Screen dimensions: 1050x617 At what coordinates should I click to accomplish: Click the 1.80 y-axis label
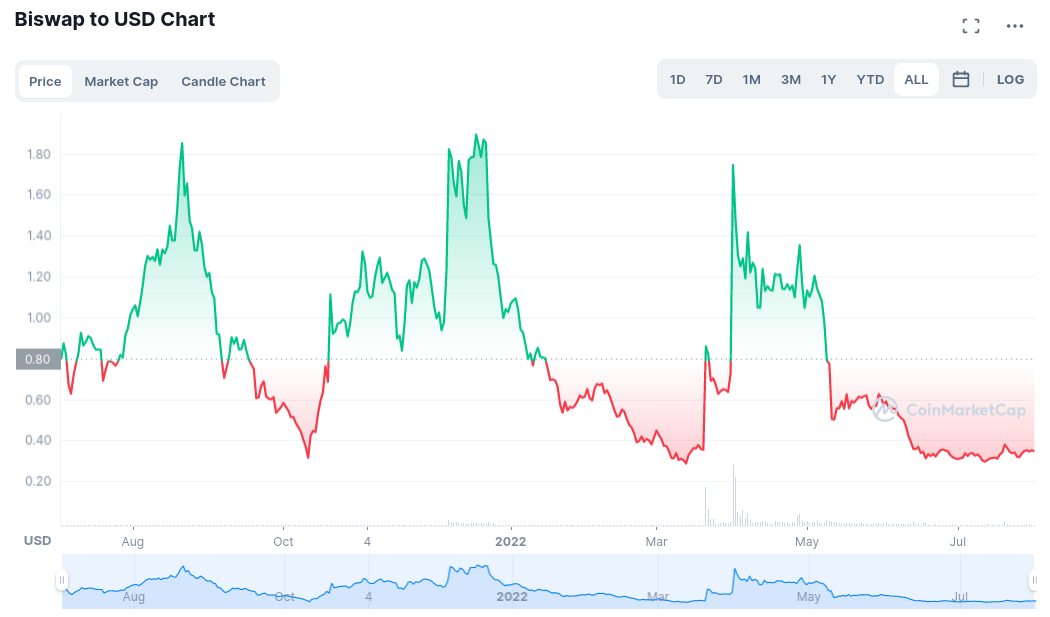point(39,154)
